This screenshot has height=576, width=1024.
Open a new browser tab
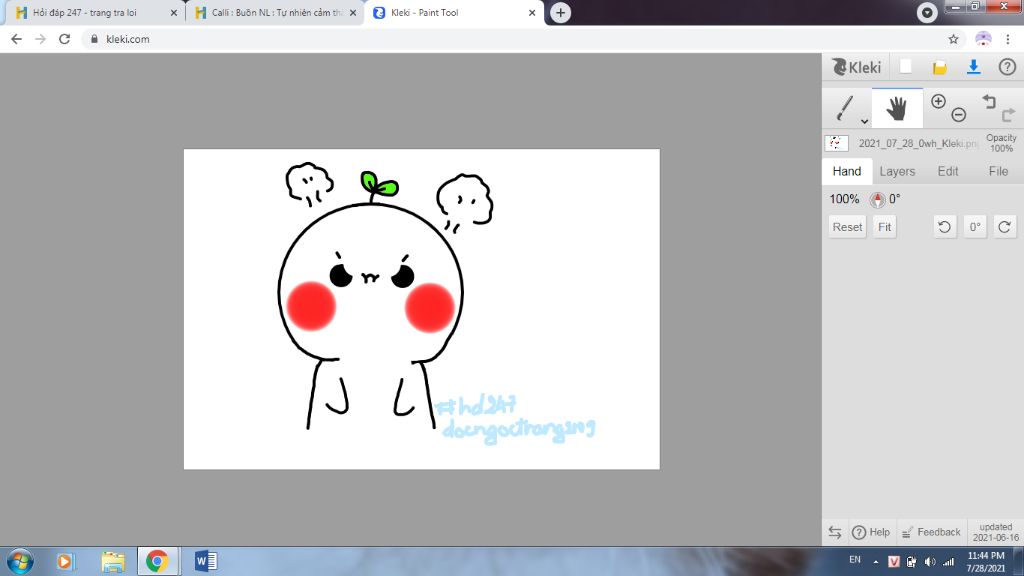pos(560,12)
